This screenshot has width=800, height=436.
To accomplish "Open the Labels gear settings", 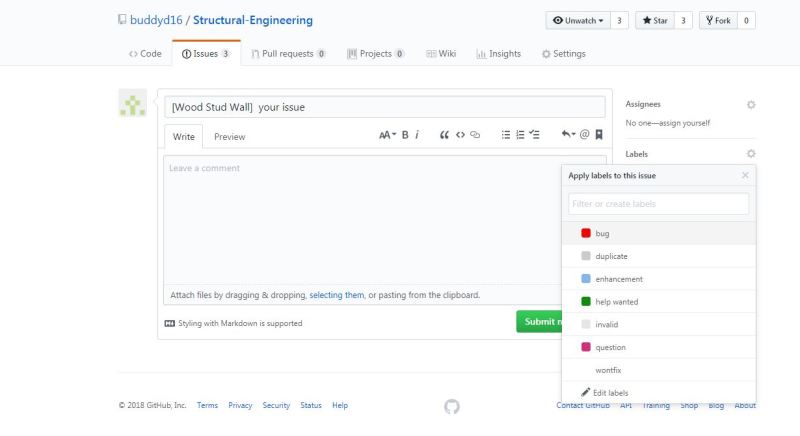I will [751, 153].
